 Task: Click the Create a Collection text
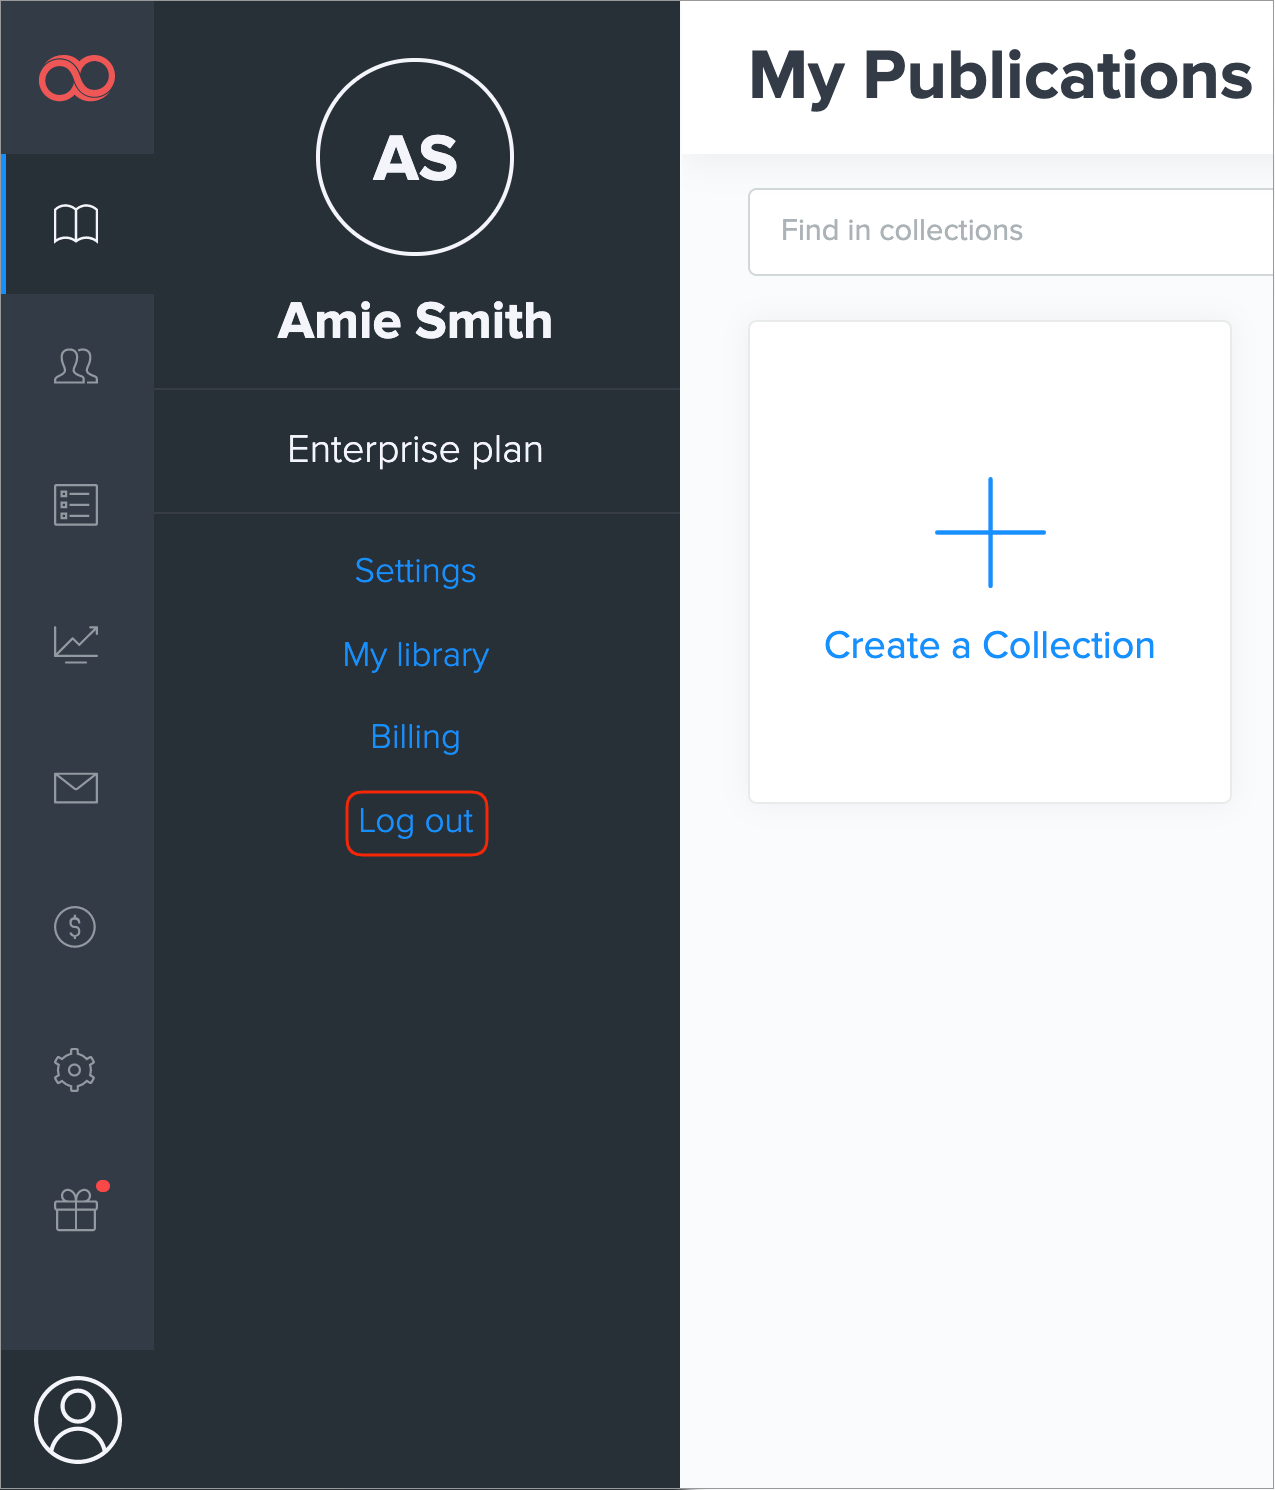(x=989, y=646)
